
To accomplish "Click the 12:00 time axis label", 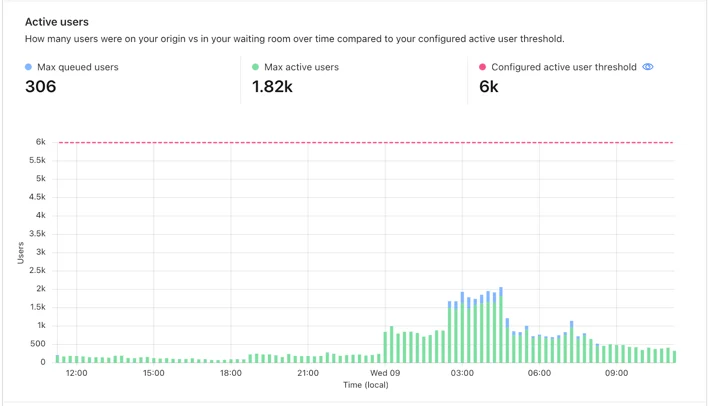I will (x=76, y=373).
